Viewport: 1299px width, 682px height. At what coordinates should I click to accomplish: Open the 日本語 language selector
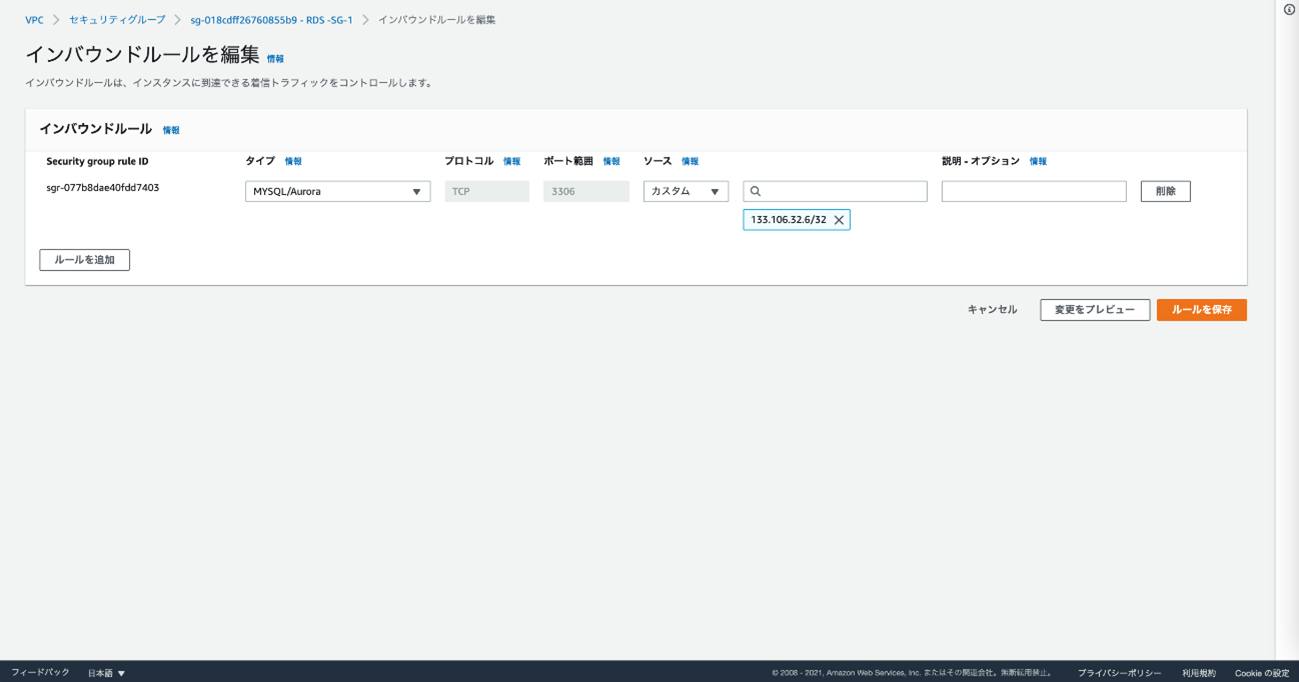[x=106, y=673]
